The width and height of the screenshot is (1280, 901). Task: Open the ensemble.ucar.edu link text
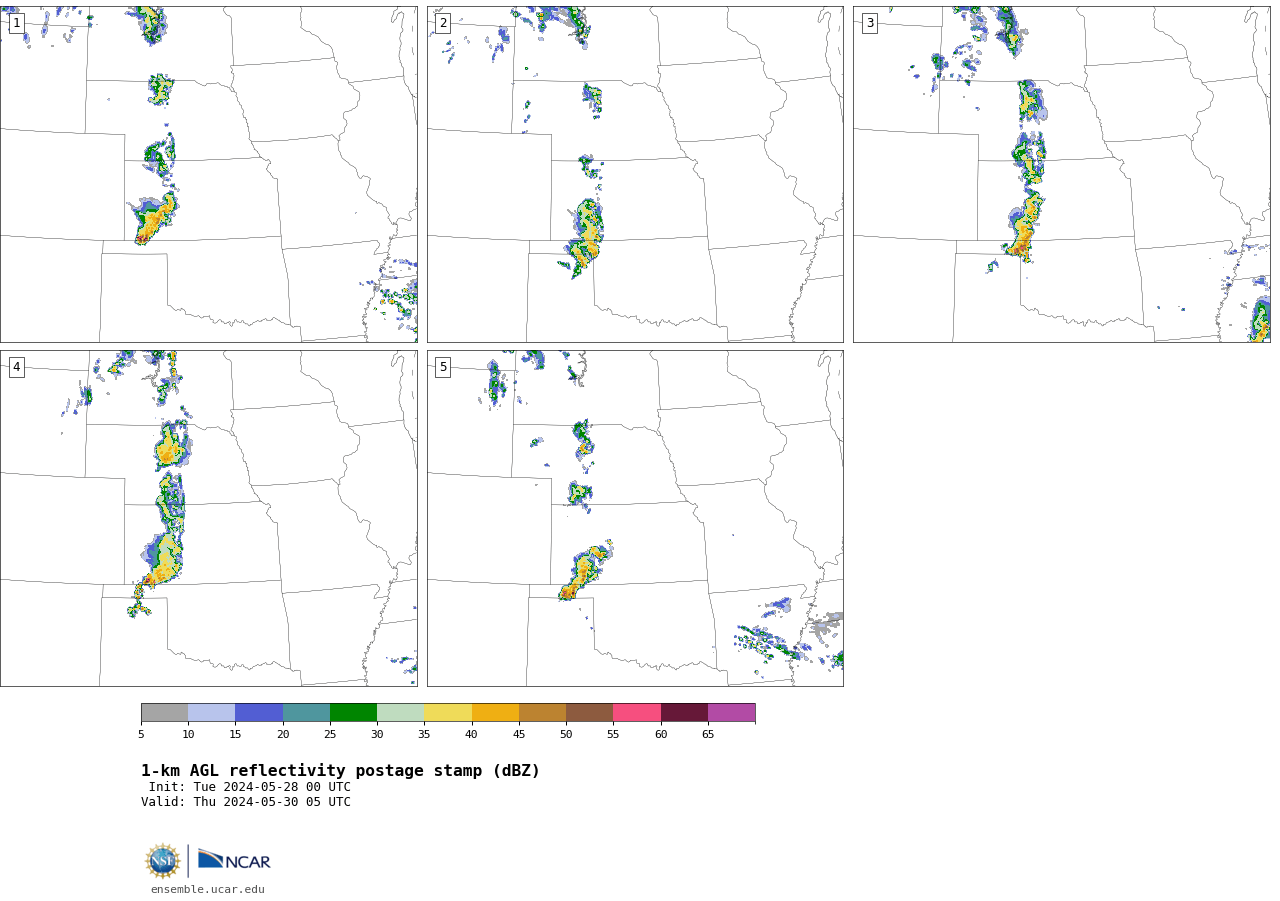(x=208, y=889)
